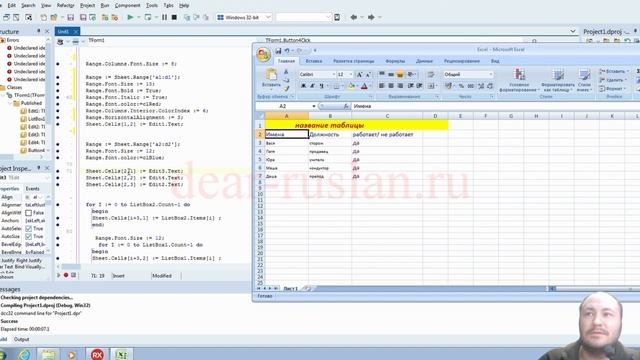Open Excel from the Windows taskbar
Image resolution: width=640 pixels, height=360 pixels.
point(121,354)
